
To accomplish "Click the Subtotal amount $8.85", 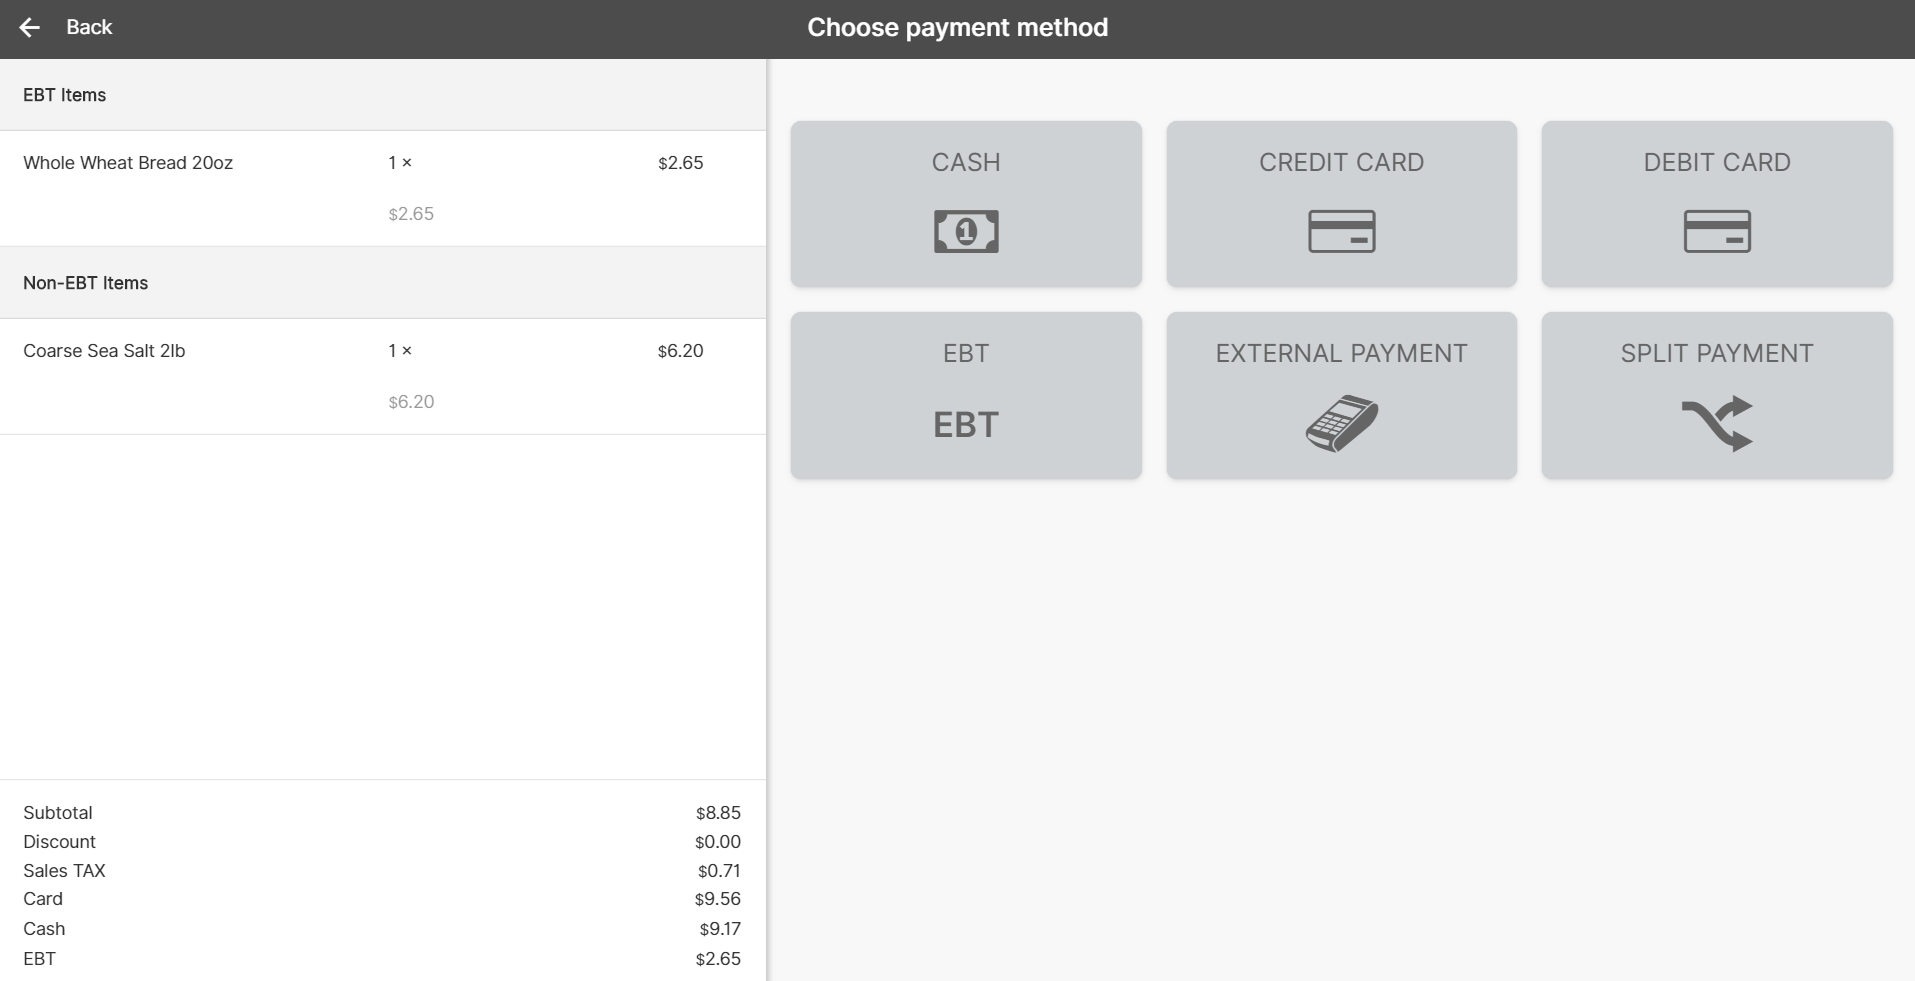I will click(x=718, y=813).
